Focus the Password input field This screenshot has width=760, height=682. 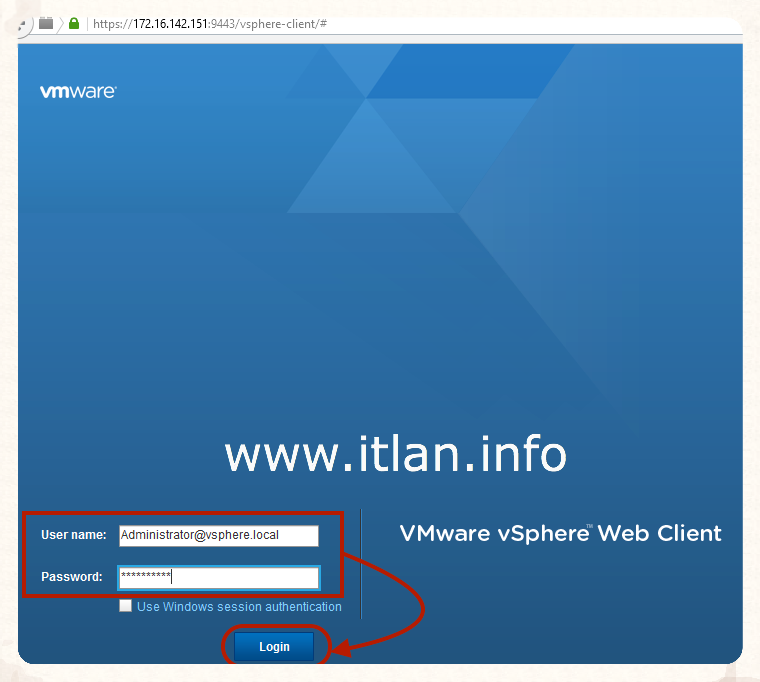pyautogui.click(x=218, y=577)
